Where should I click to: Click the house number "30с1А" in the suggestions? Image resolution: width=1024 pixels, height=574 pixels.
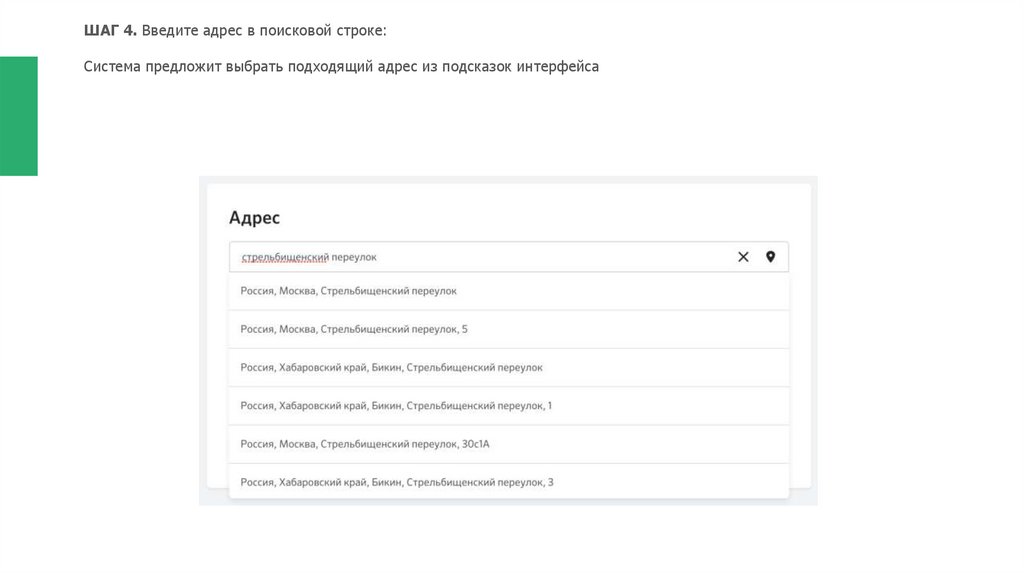pyautogui.click(x=474, y=443)
